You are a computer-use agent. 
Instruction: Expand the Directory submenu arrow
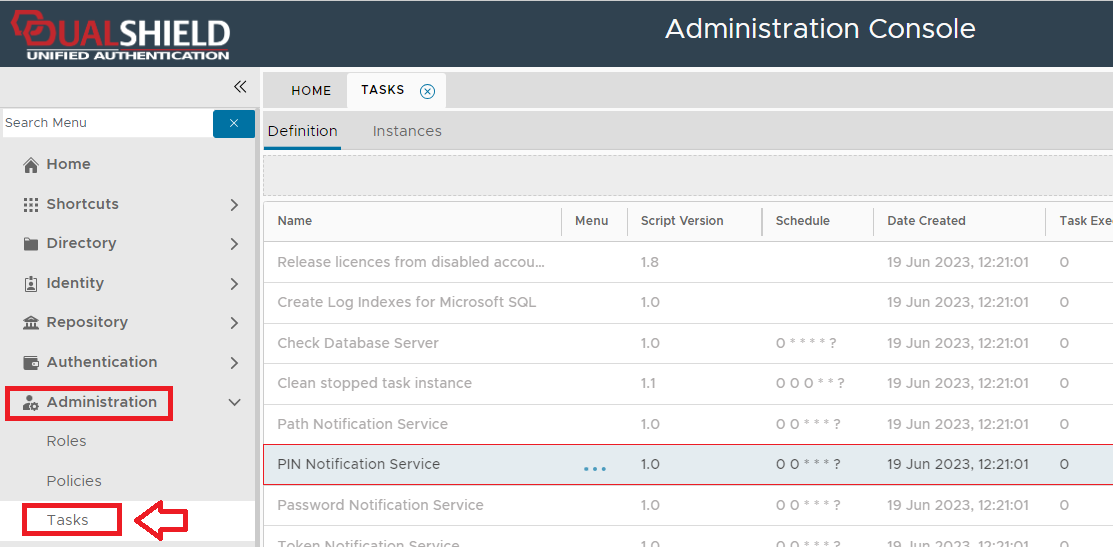(234, 244)
